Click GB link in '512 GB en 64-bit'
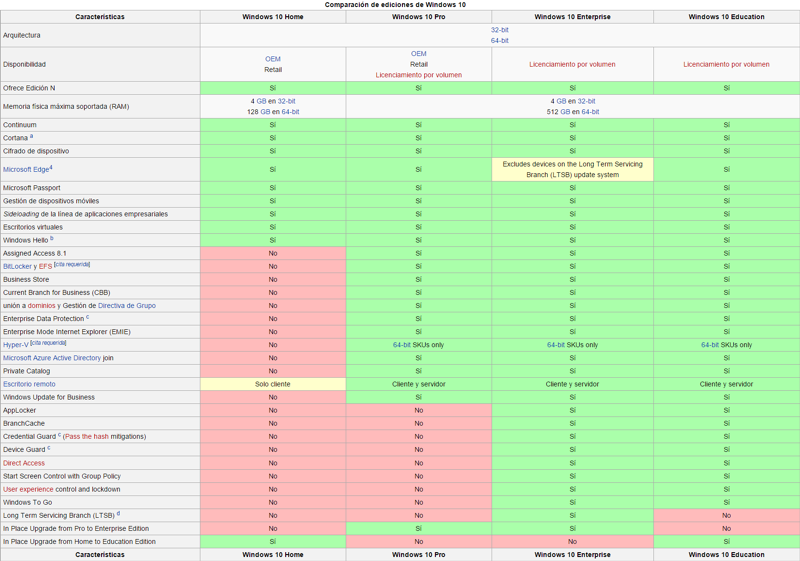Viewport: 800px width, 561px height. pos(565,112)
